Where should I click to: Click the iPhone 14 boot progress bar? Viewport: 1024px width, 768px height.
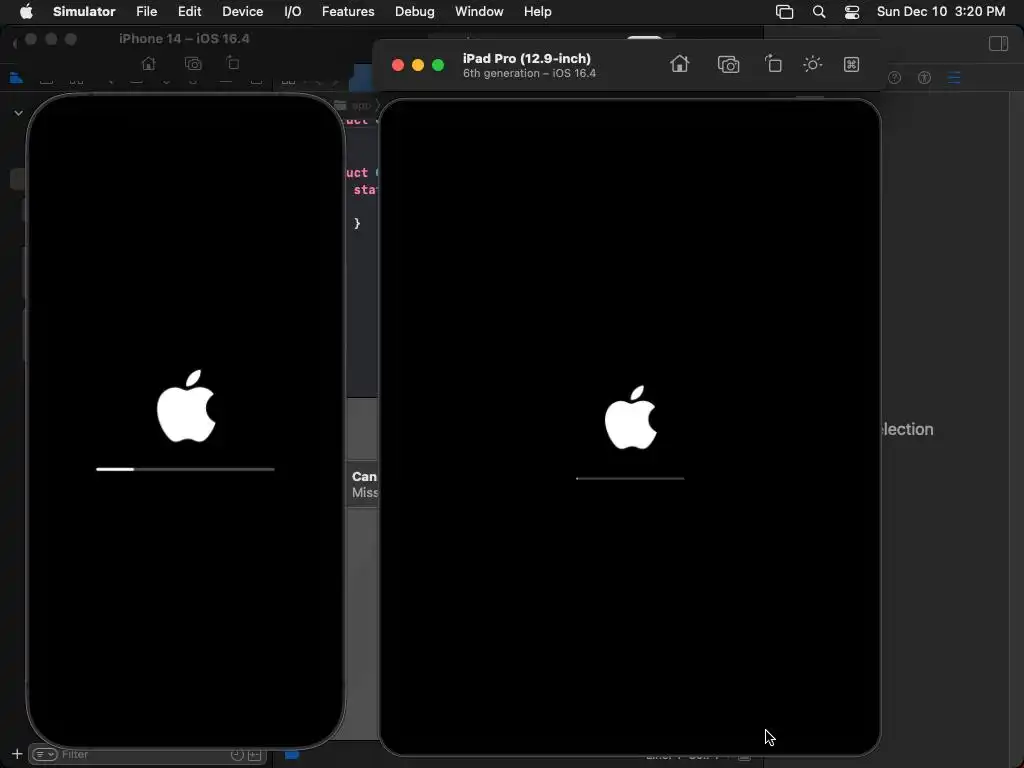pyautogui.click(x=185, y=469)
